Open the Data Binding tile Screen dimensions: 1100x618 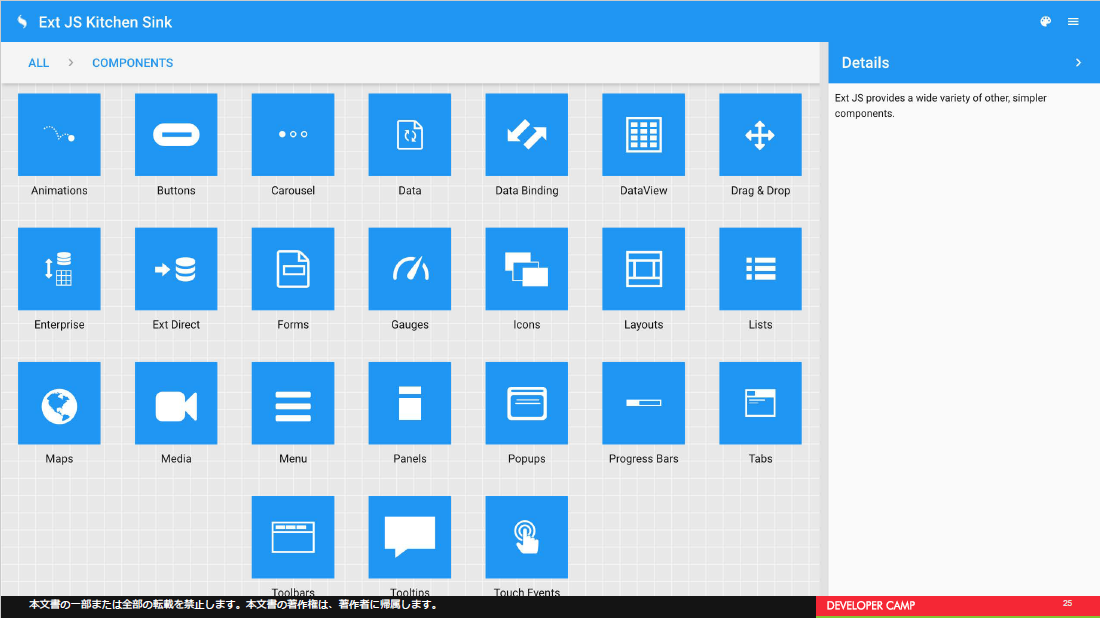(526, 135)
